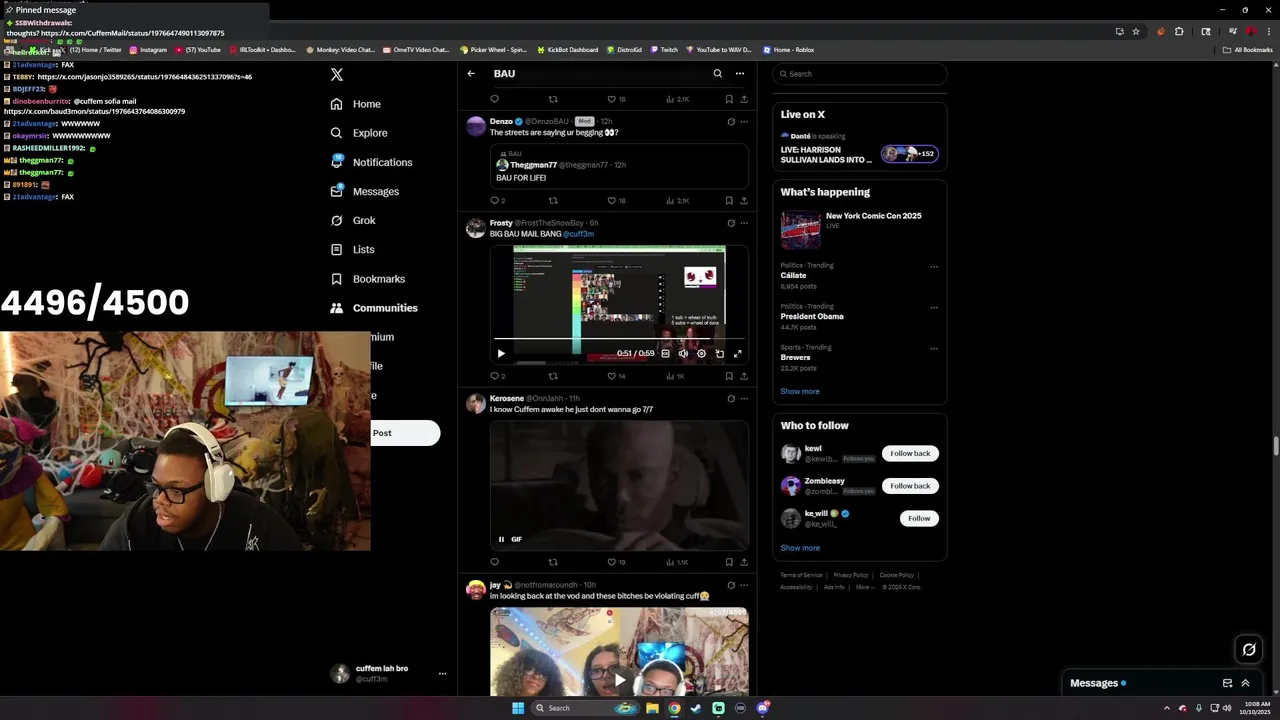This screenshot has height=720, width=1280.
Task: Open Twitch bookmark in bookmarks bar
Action: pyautogui.click(x=664, y=50)
